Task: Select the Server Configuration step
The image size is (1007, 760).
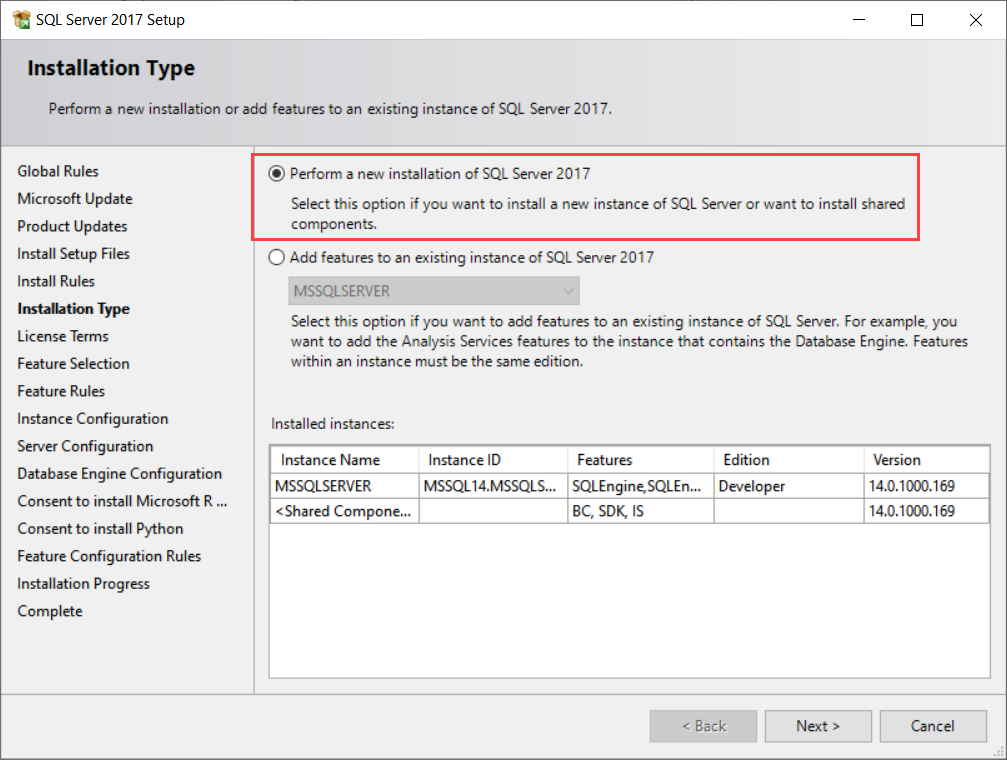Action: 85,446
